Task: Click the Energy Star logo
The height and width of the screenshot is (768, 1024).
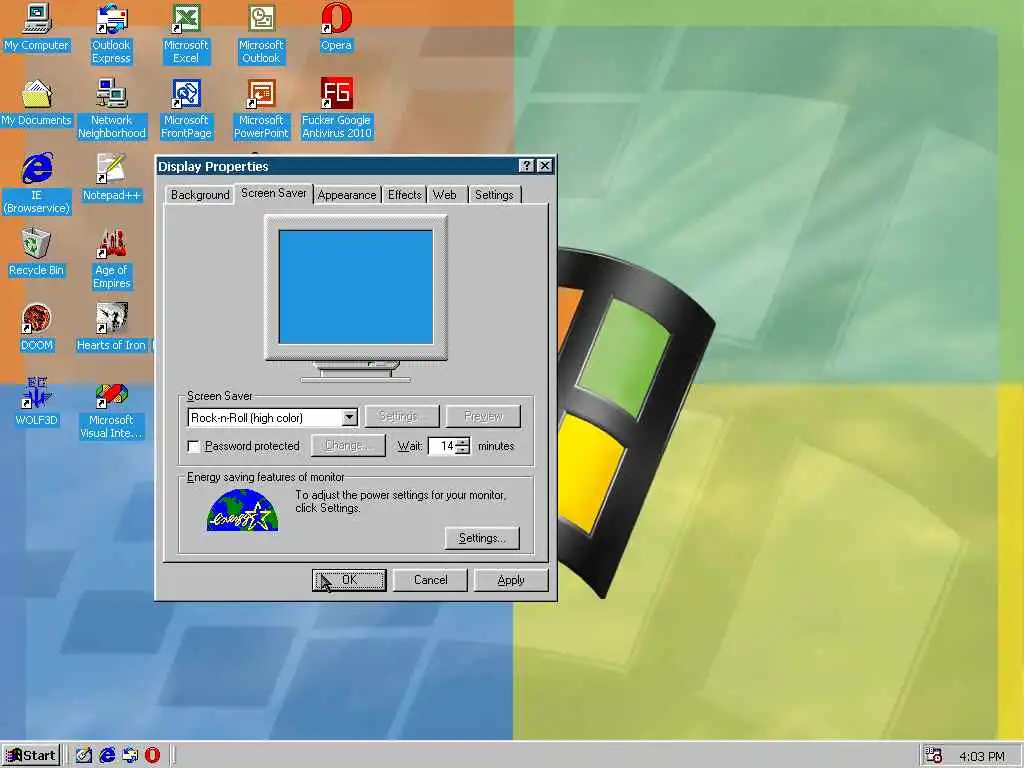Action: [242, 511]
